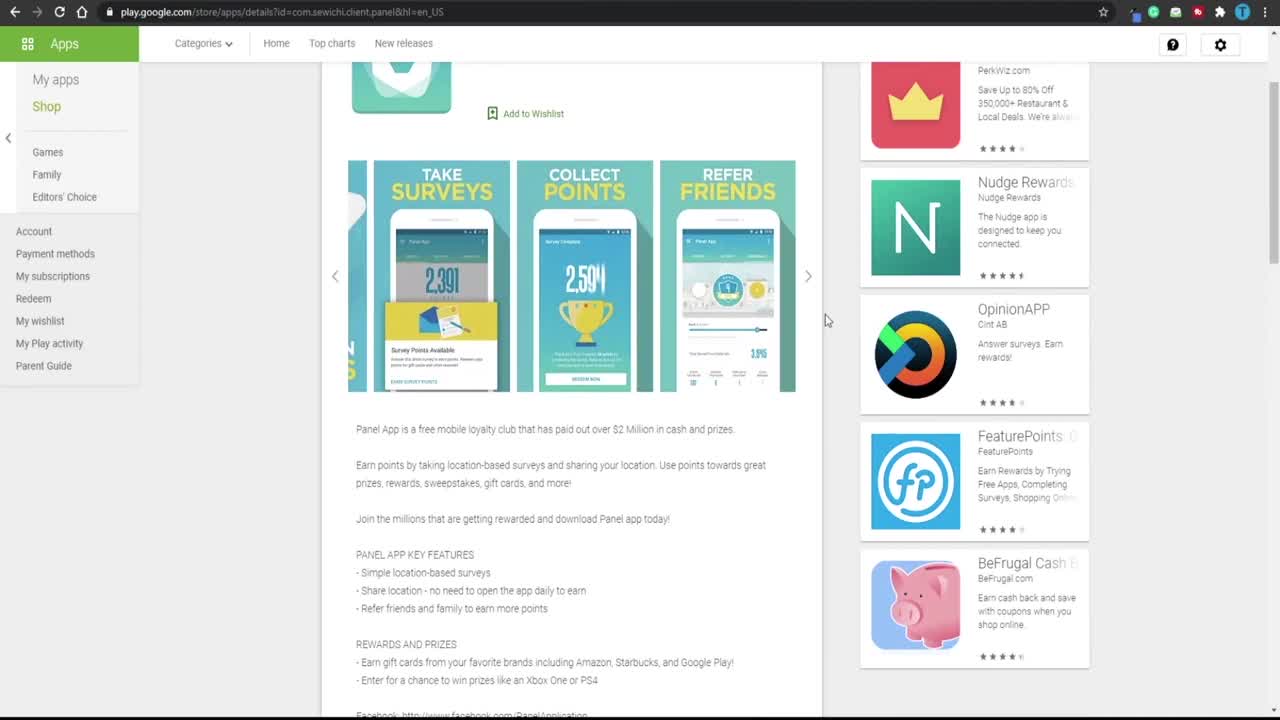The image size is (1280, 720).
Task: Open the New releases tab
Action: click(x=403, y=43)
